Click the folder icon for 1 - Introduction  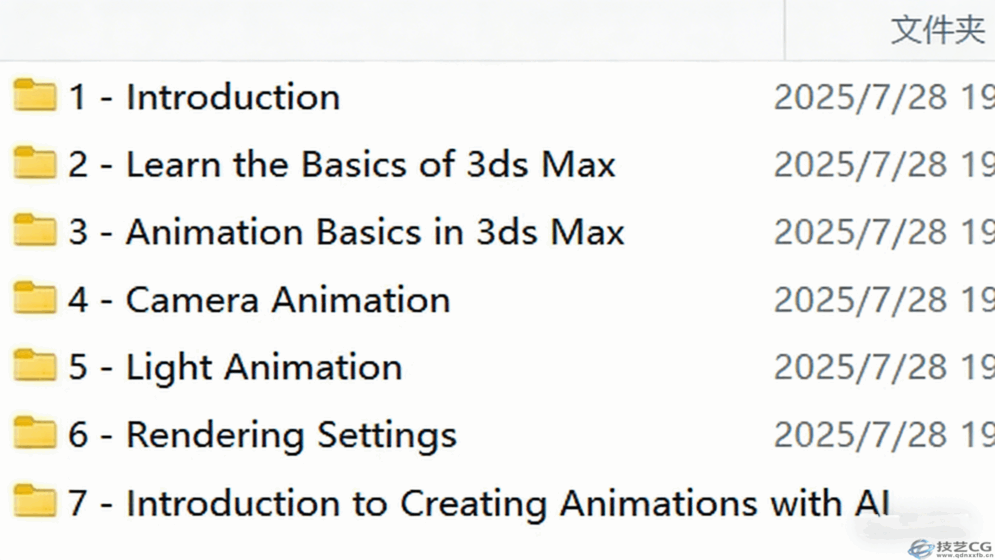[x=35, y=96]
